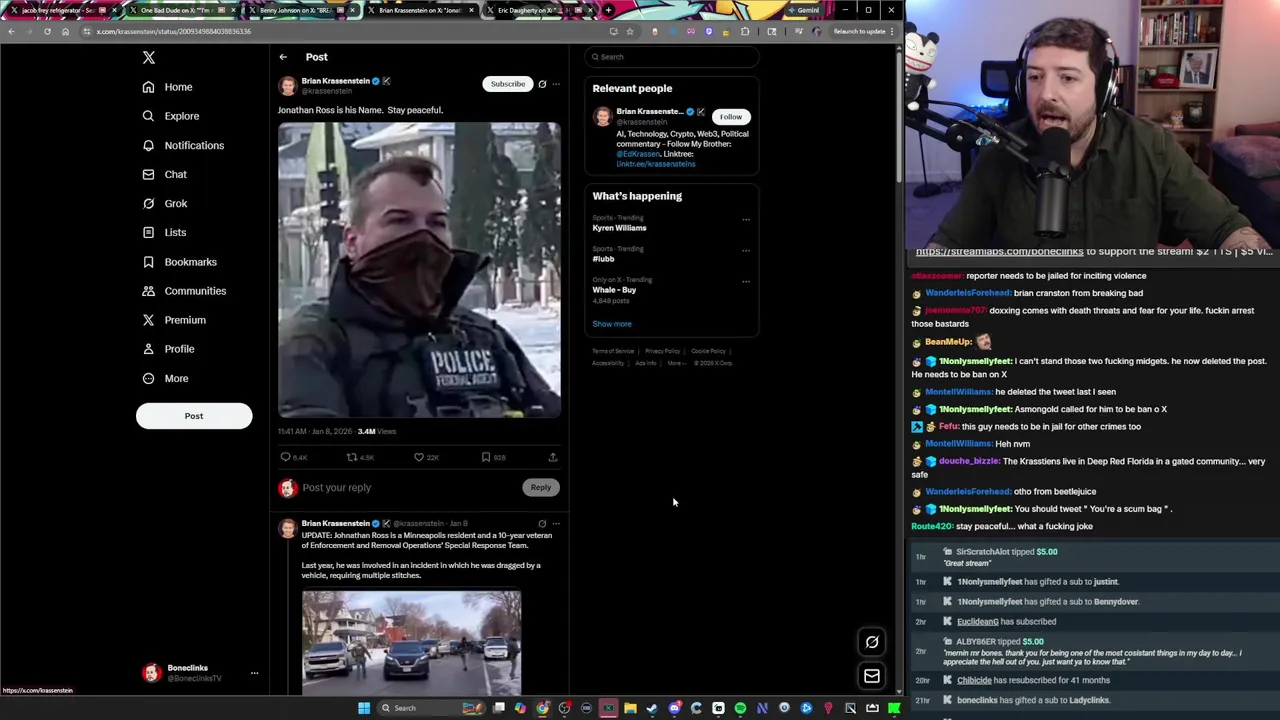Open a new browser tab

pos(608,10)
